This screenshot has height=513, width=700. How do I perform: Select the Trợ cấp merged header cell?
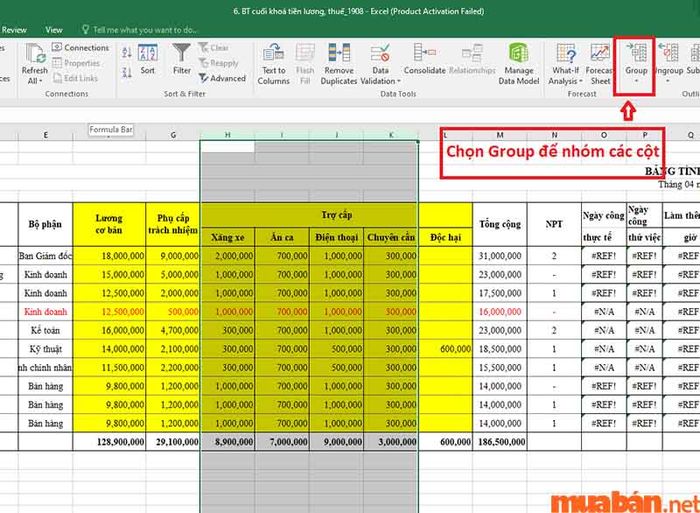coord(337,215)
